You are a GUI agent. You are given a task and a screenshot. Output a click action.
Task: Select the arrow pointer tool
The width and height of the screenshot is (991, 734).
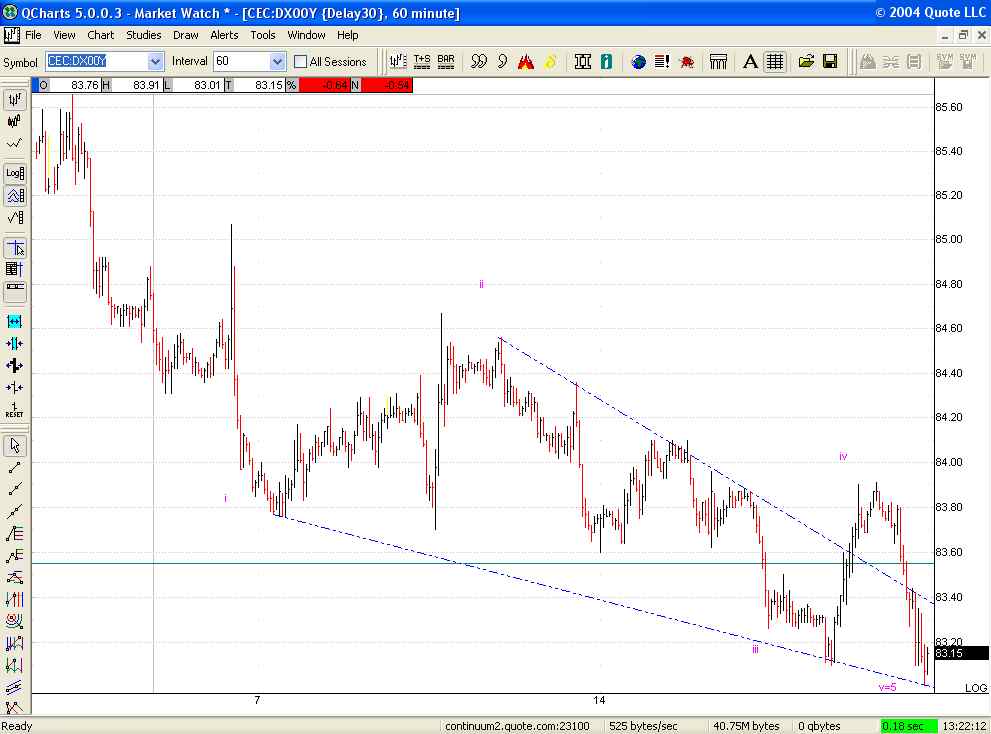(x=14, y=446)
